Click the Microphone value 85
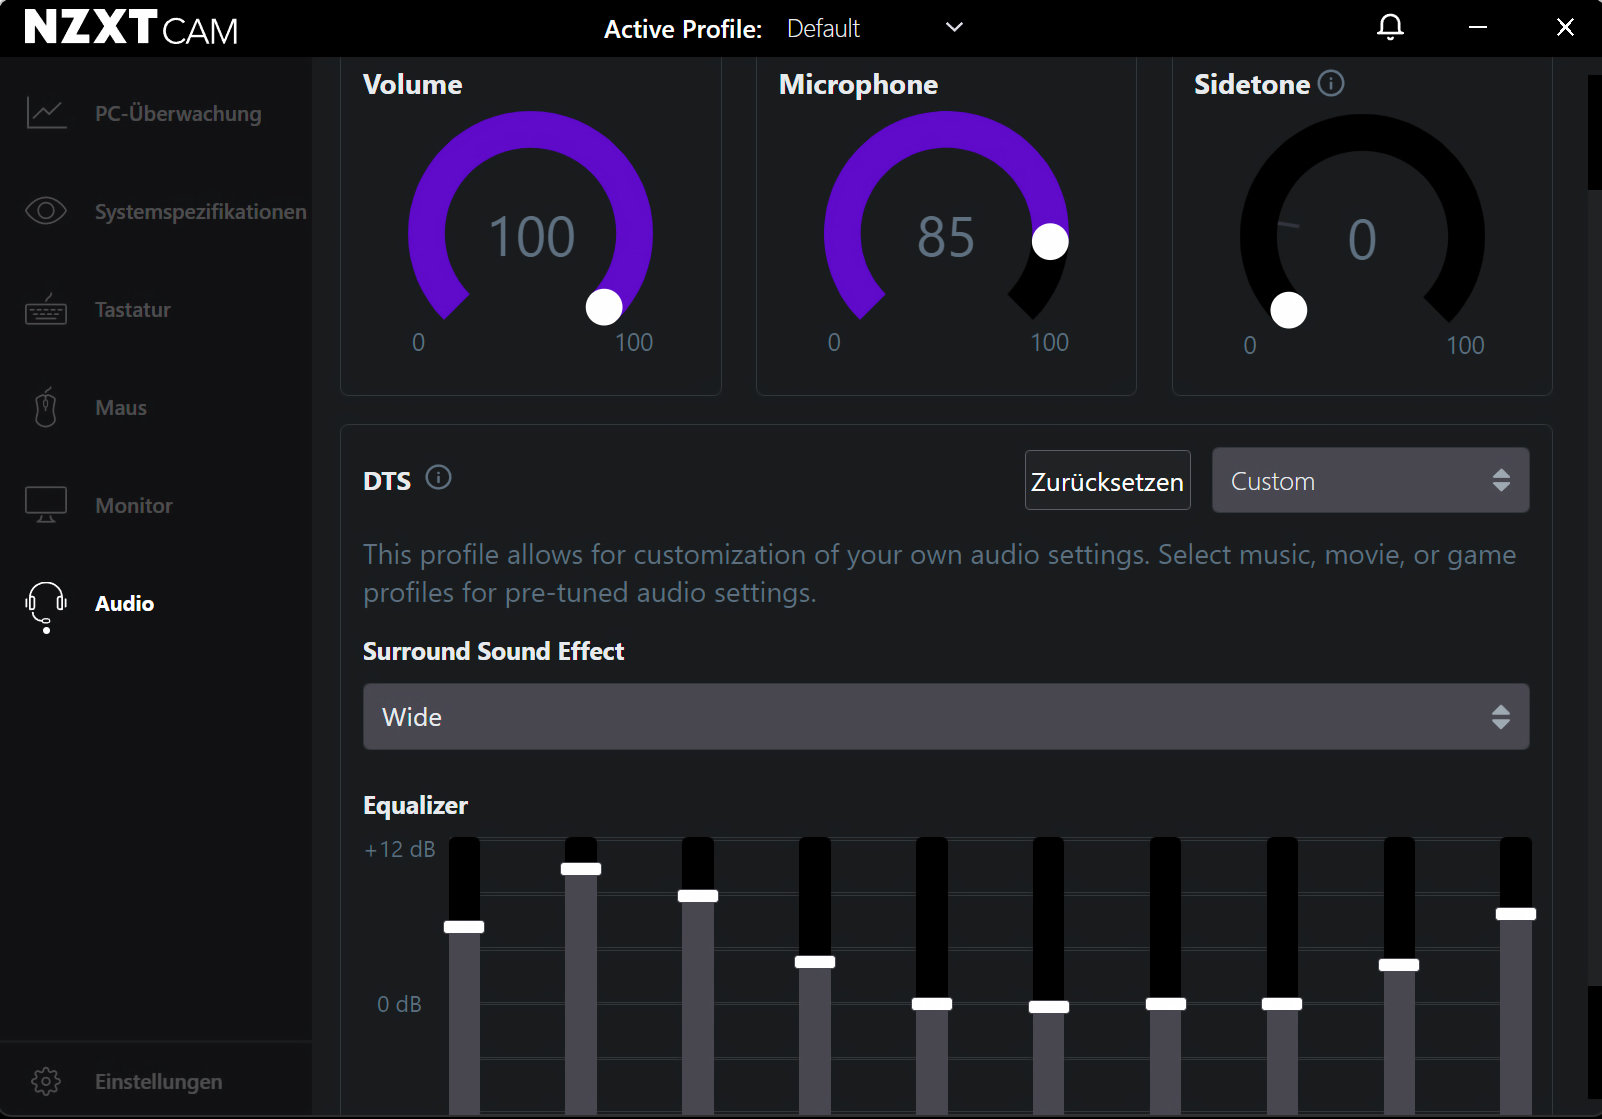Image resolution: width=1602 pixels, height=1119 pixels. pyautogui.click(x=946, y=237)
